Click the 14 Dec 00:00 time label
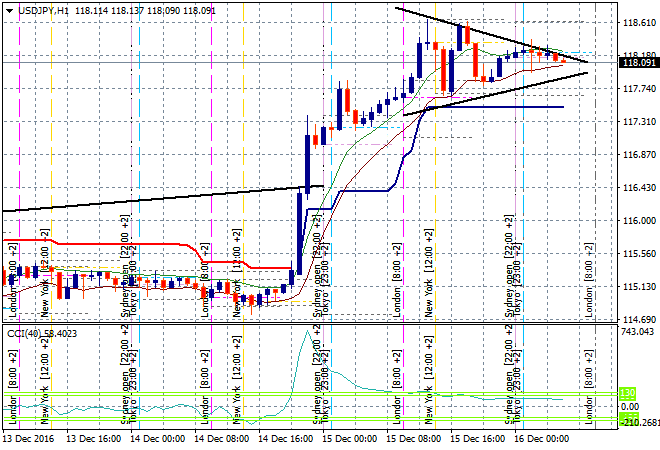This screenshot has height=450, width=660. (157, 439)
